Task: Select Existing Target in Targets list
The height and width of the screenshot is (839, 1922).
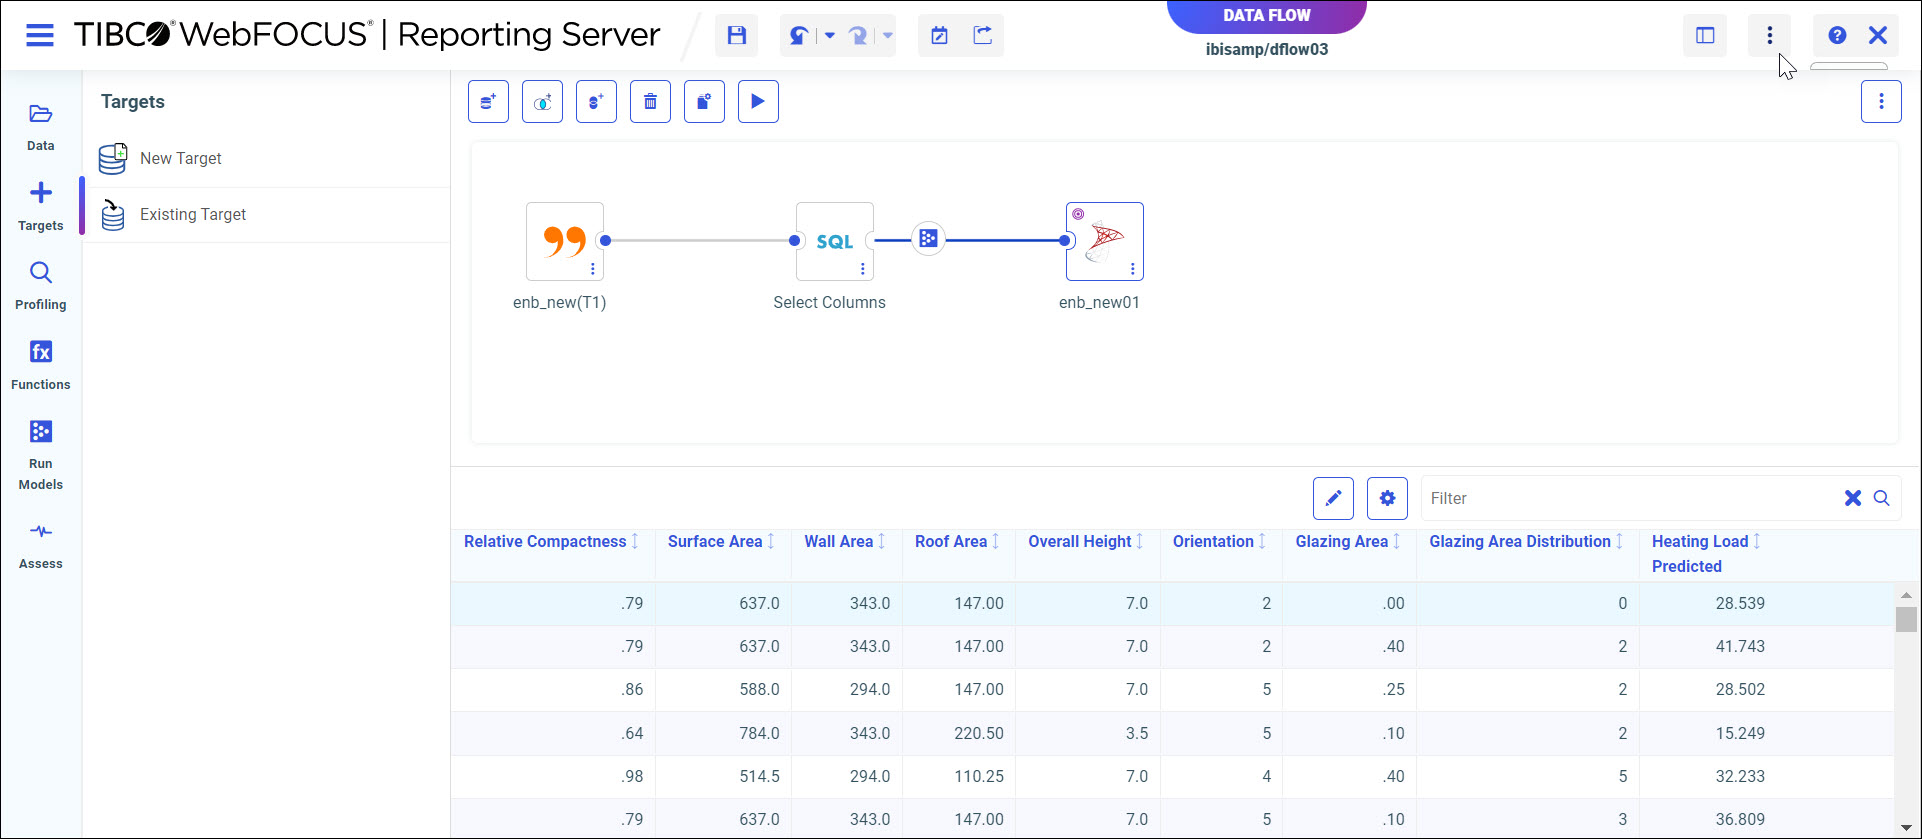Action: click(193, 215)
